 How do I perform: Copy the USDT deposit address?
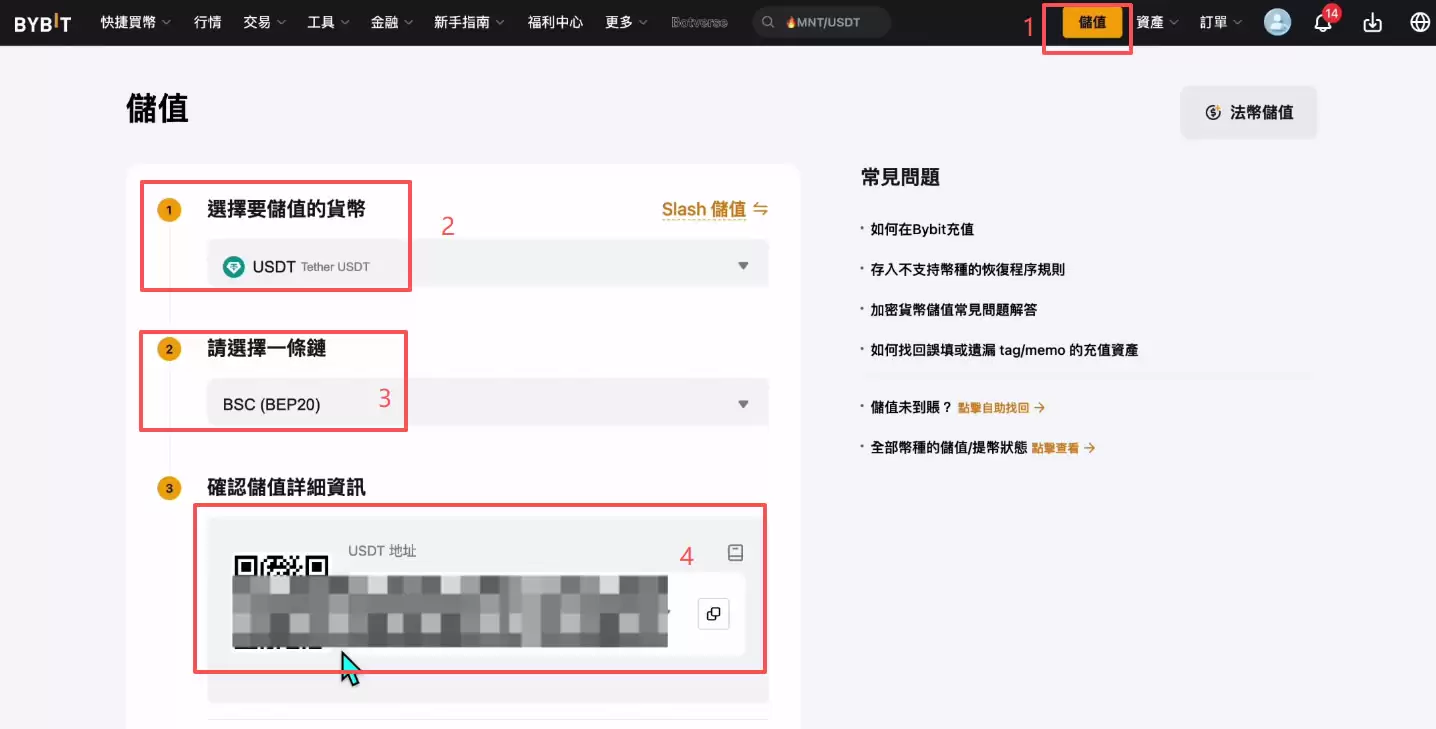click(x=713, y=613)
